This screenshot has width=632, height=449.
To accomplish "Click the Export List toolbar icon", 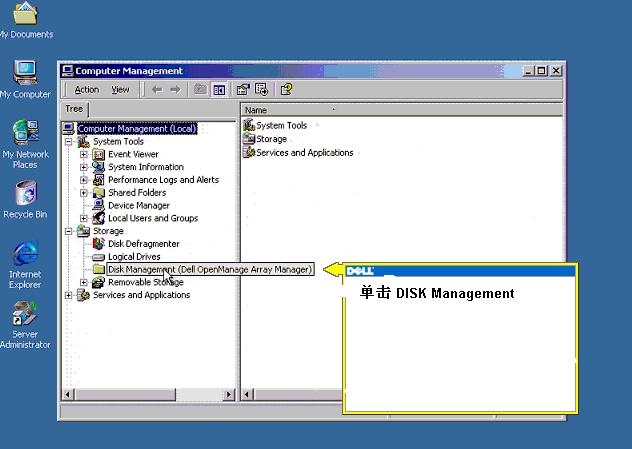I will tap(262, 89).
